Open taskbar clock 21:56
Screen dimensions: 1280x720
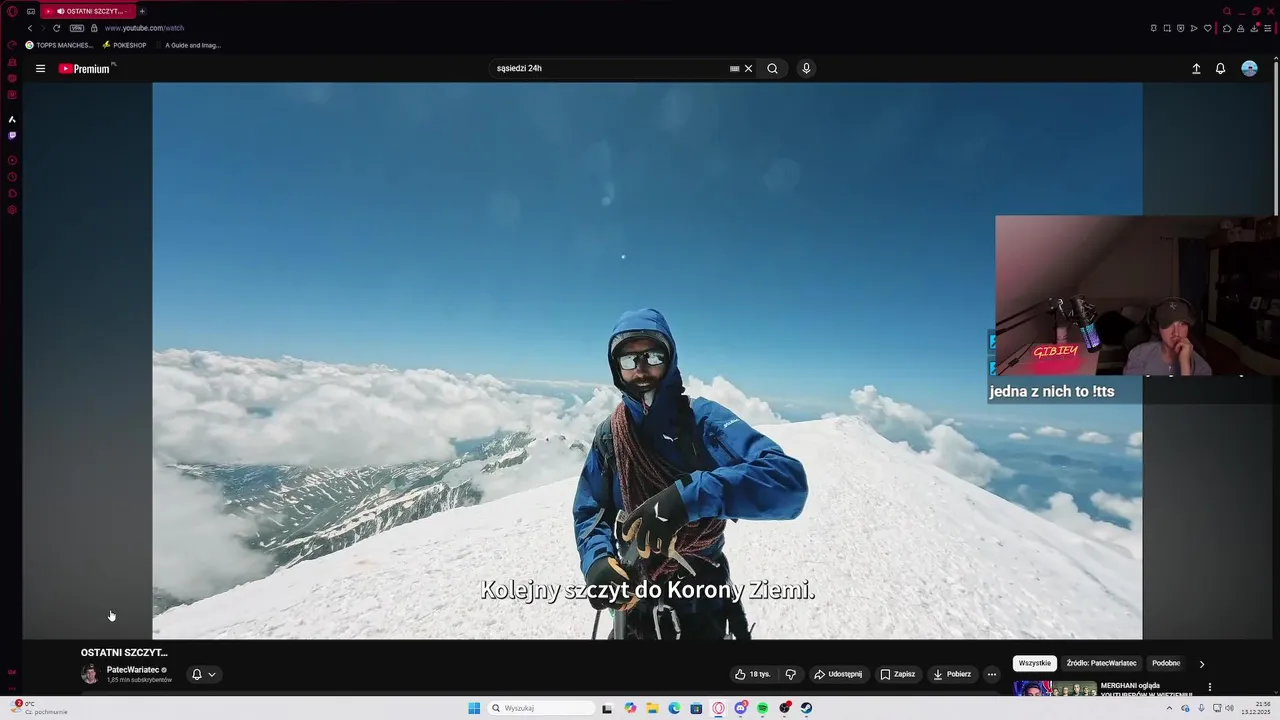coord(1256,708)
